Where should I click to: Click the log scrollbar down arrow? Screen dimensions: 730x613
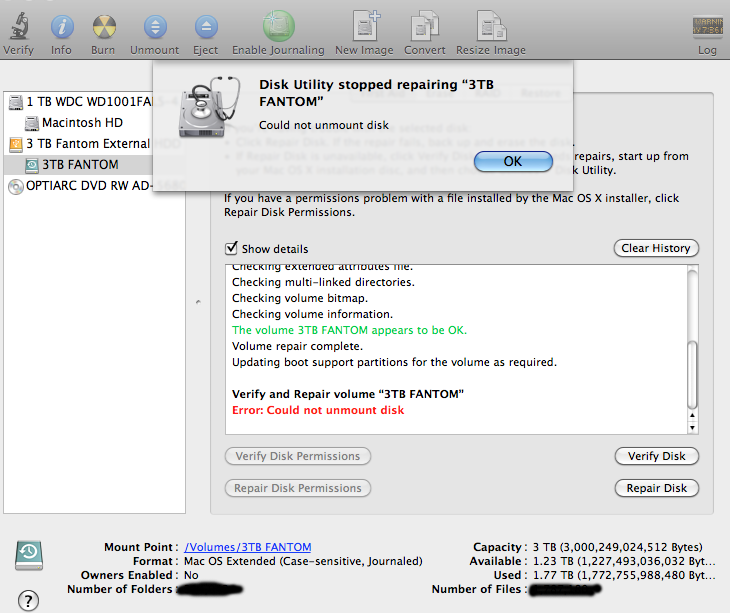692,428
